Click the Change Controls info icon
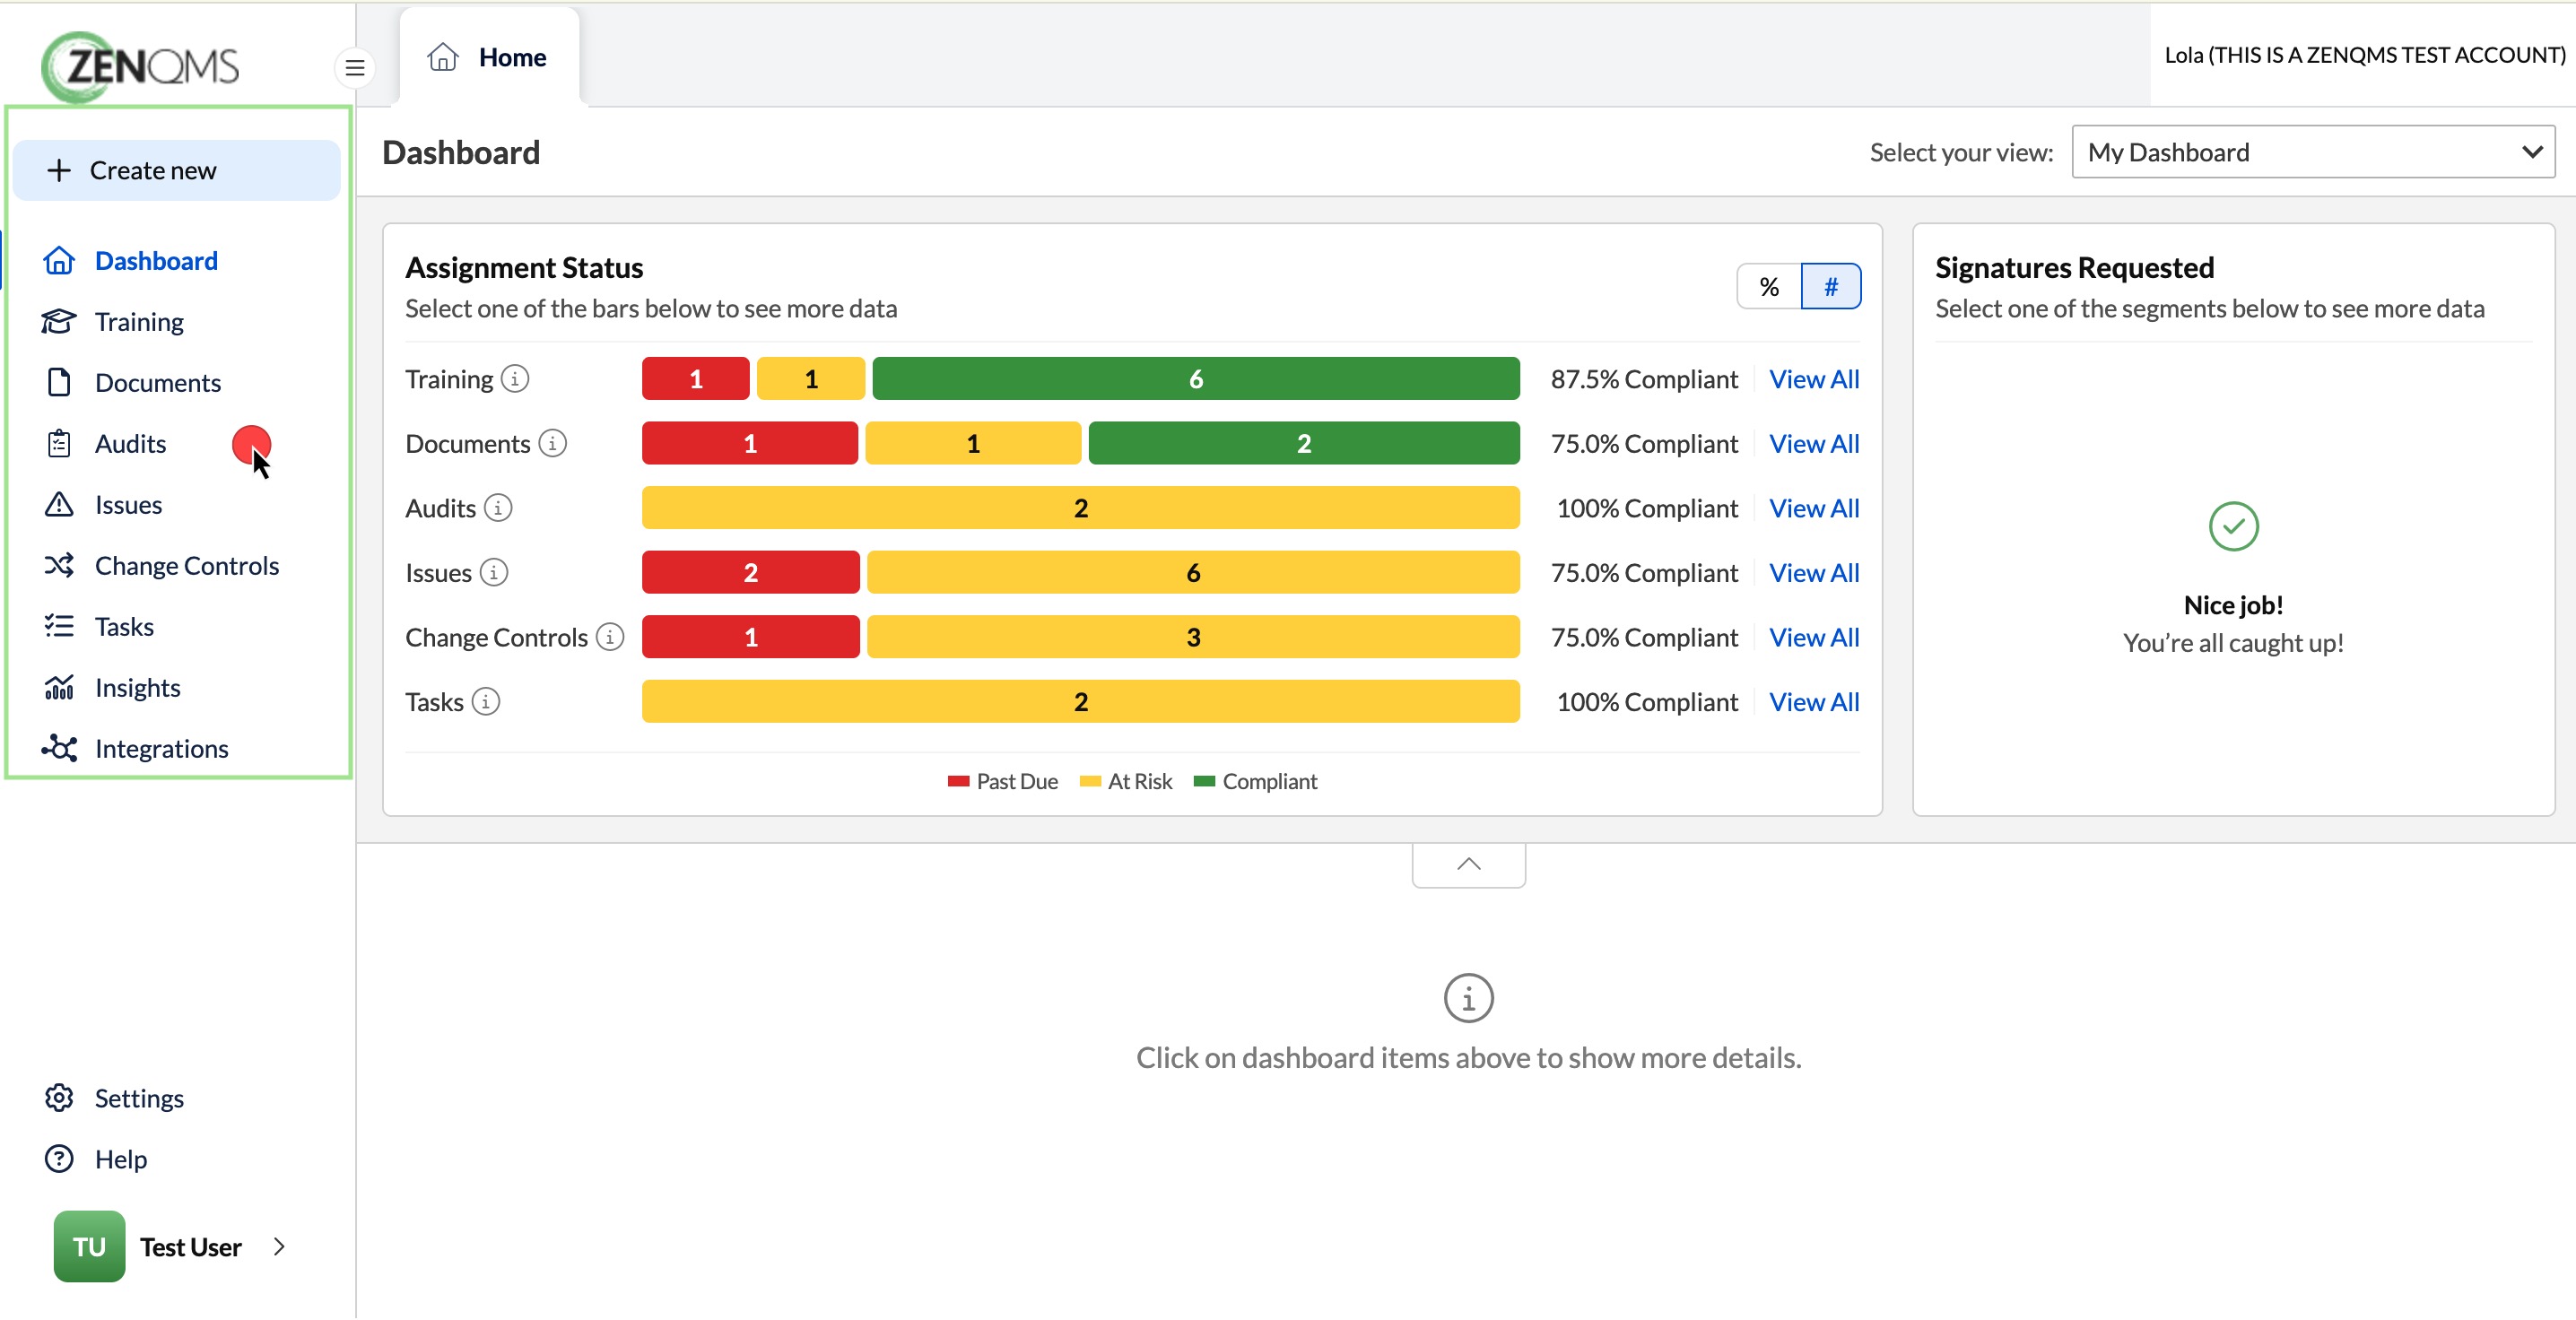 pos(610,637)
